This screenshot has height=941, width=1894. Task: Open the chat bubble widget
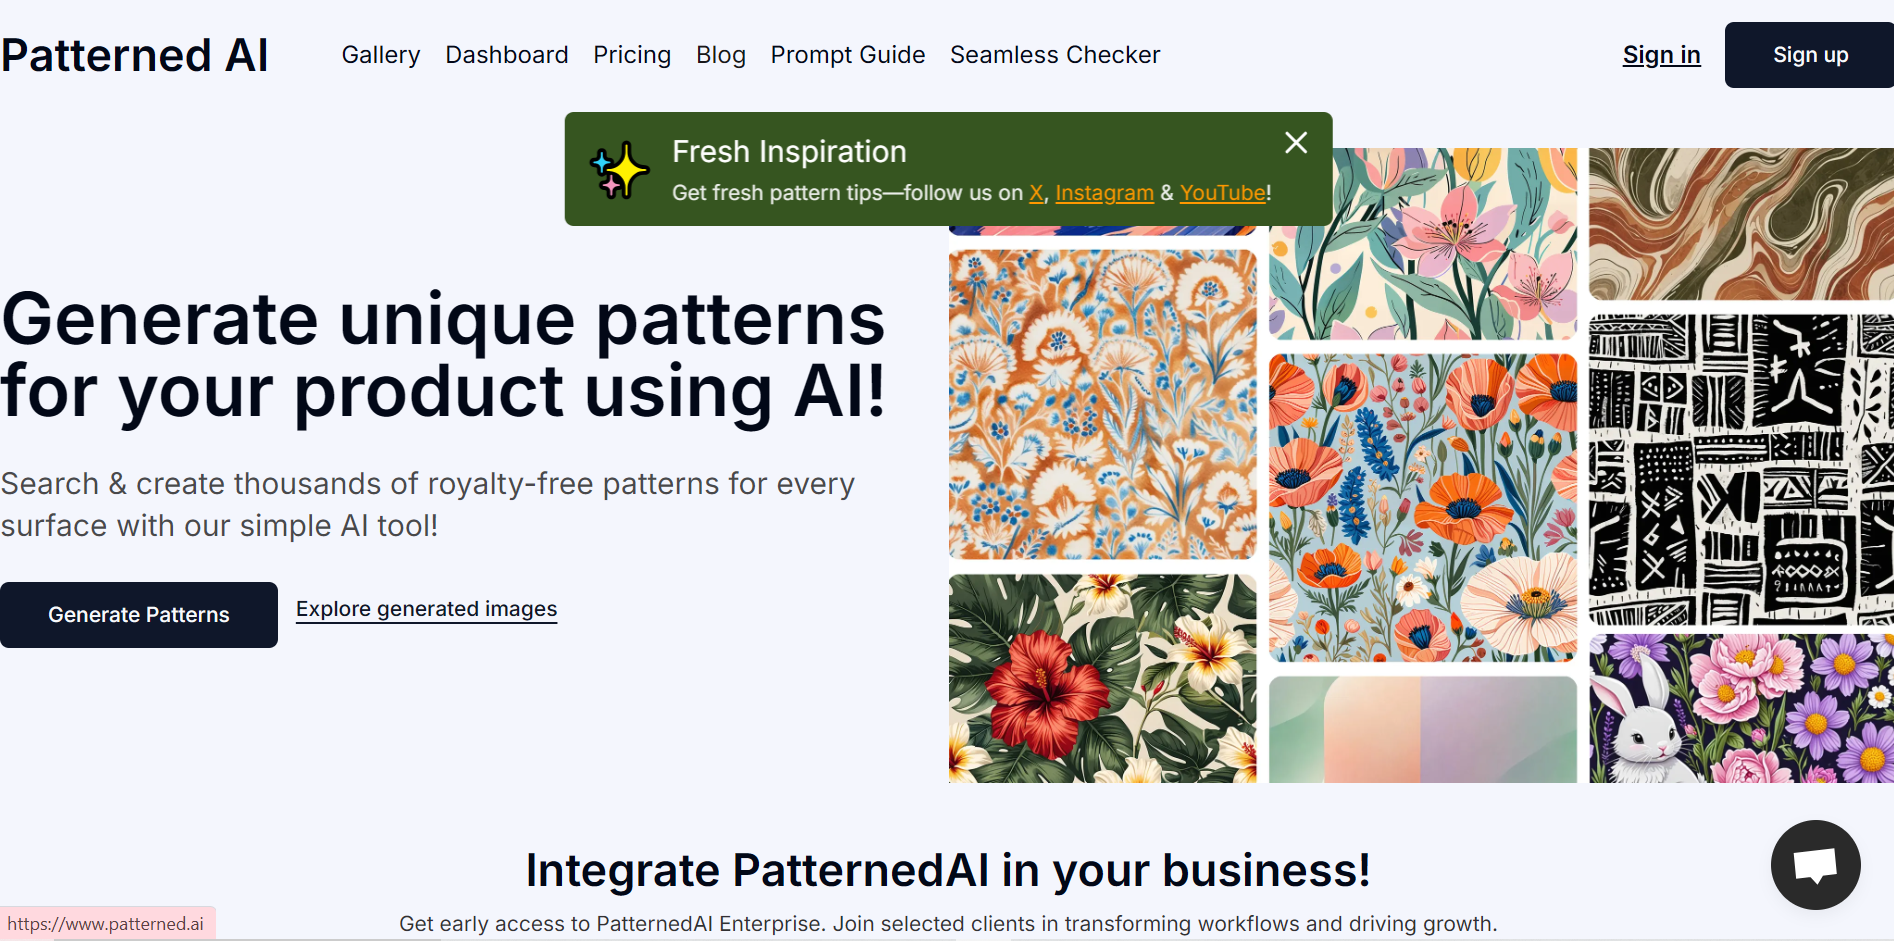point(1815,865)
